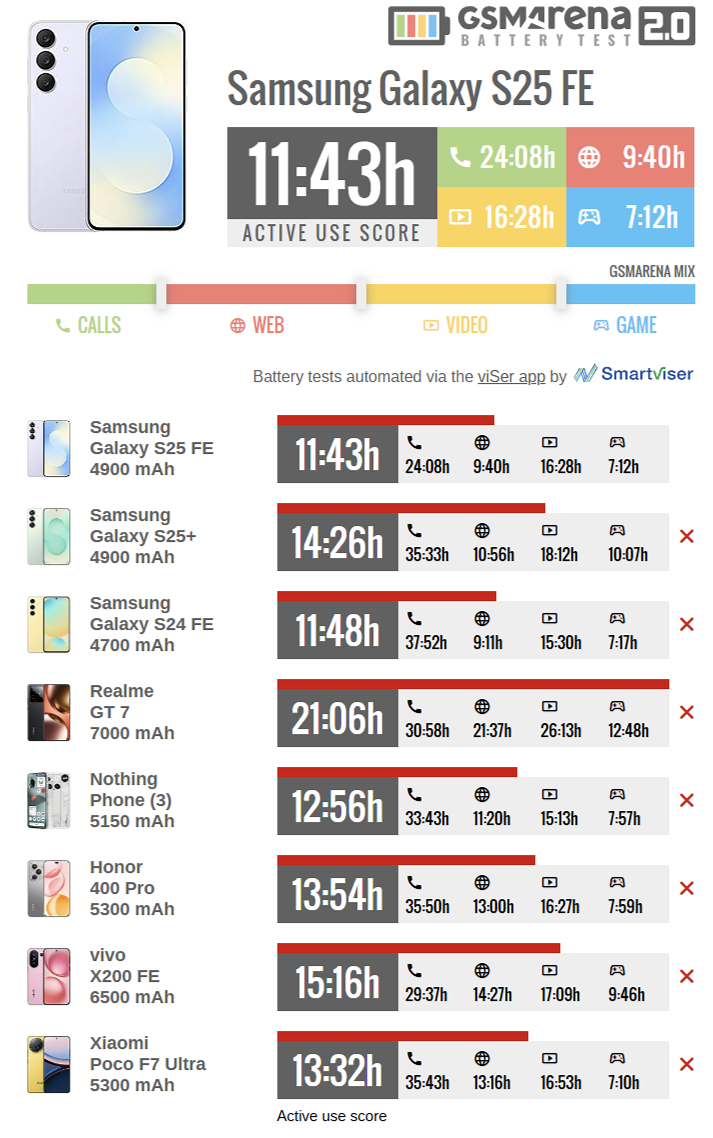
Task: Click slider handle between Web and Video
Action: pos(362,293)
